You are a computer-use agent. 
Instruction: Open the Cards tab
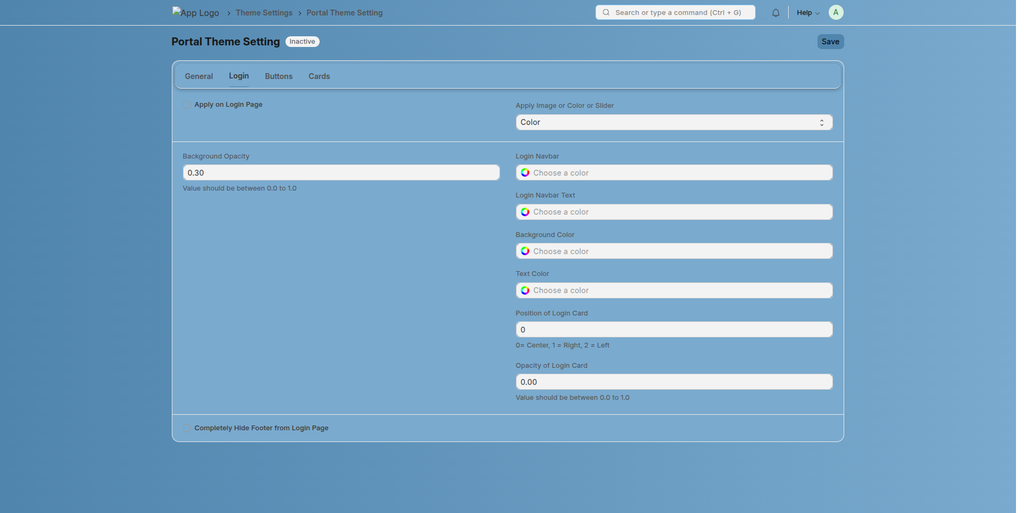coord(319,76)
